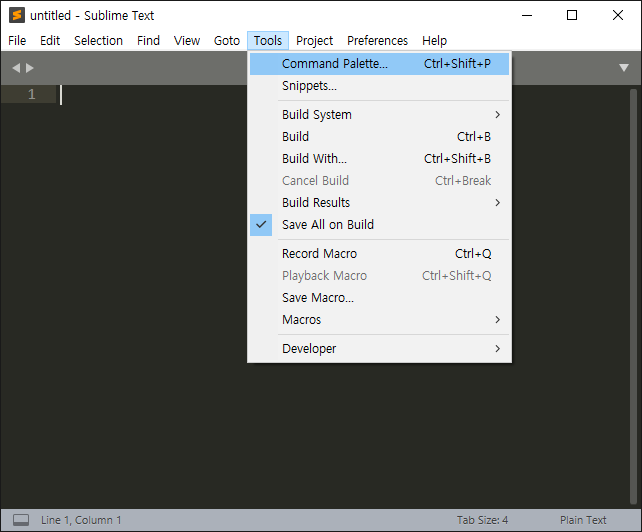Expand the Macros submenu
This screenshot has width=642, height=532.
tap(379, 320)
